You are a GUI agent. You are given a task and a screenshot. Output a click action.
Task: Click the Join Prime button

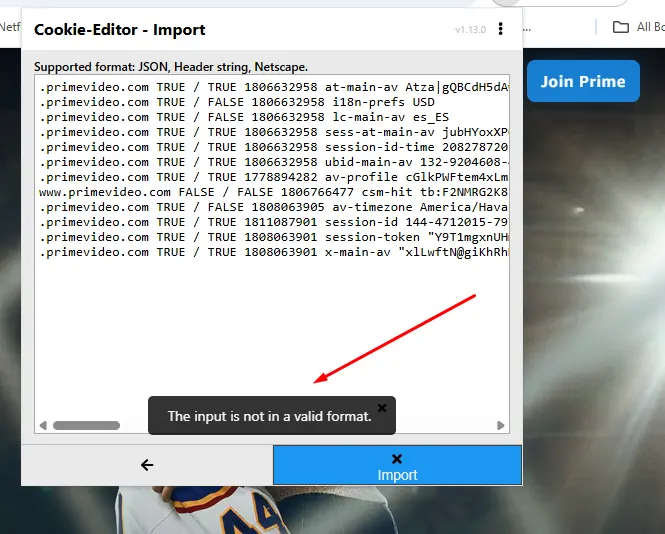pos(583,81)
